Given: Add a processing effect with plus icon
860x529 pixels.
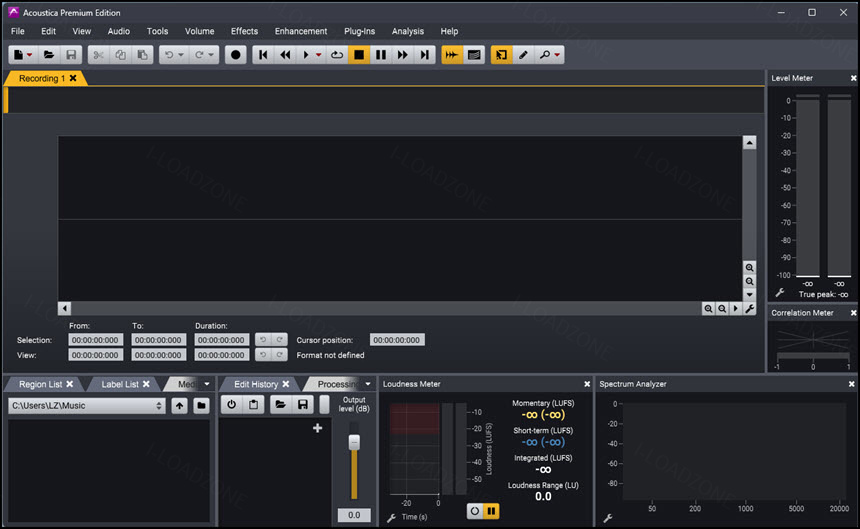Looking at the screenshot, I should click(317, 428).
